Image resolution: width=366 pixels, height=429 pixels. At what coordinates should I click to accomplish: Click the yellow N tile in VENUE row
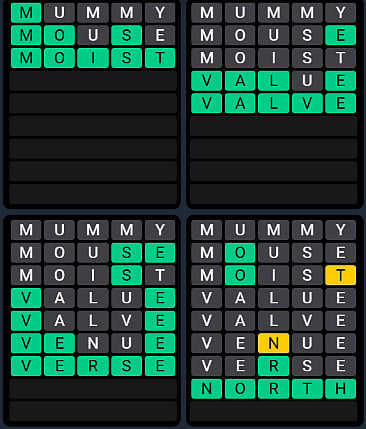(x=273, y=343)
